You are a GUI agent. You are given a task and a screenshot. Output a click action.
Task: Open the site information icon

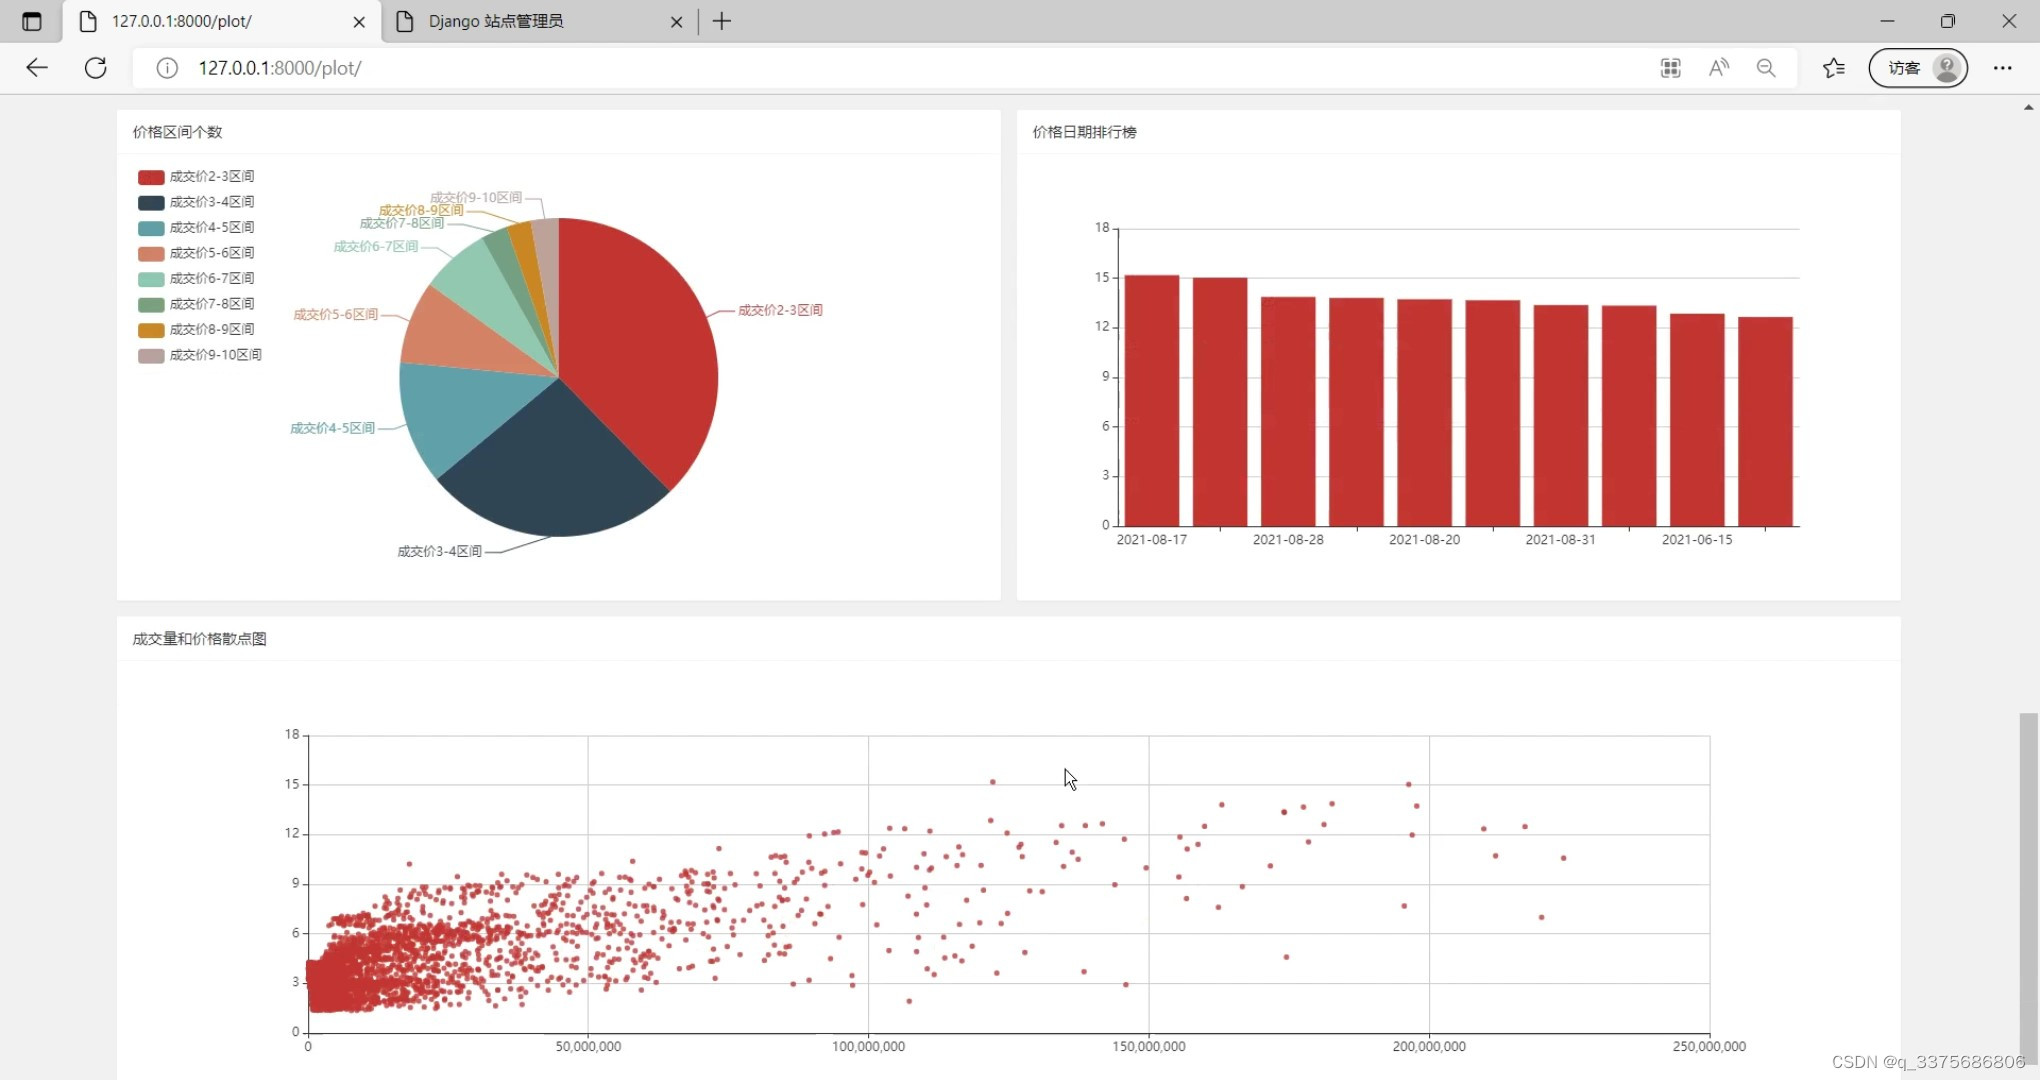[x=167, y=68]
